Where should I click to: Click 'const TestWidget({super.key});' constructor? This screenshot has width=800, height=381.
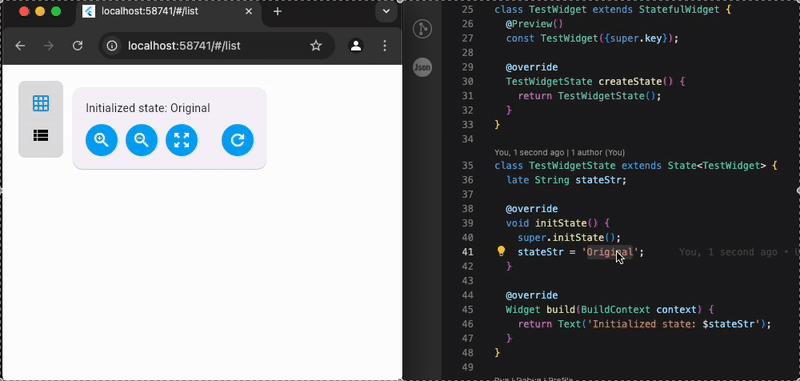click(592, 38)
